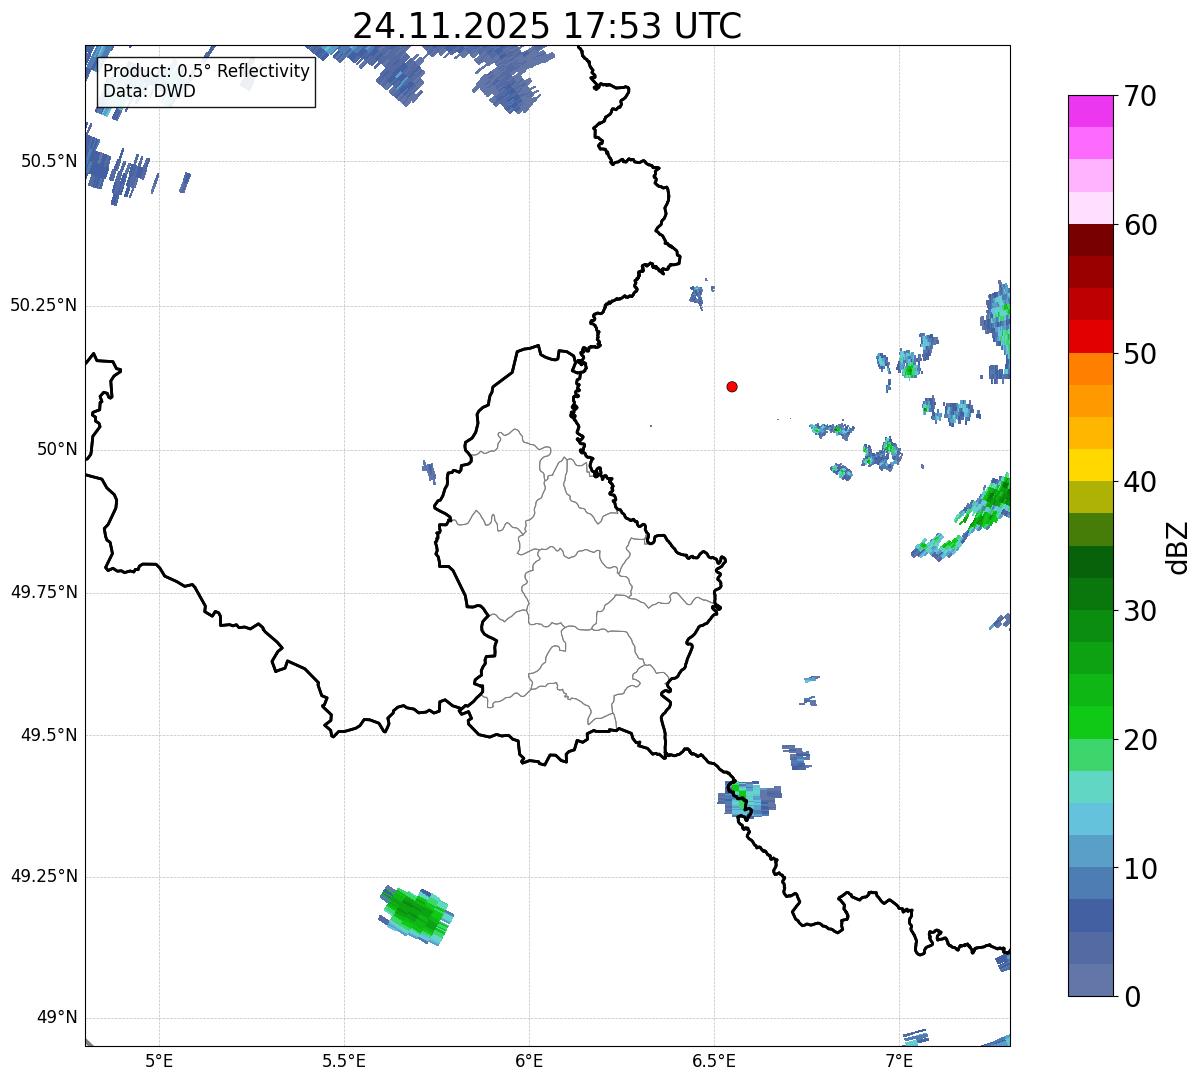Click the latitude label 49.75°N
Viewport: 1202px width, 1081px height.
click(44, 592)
